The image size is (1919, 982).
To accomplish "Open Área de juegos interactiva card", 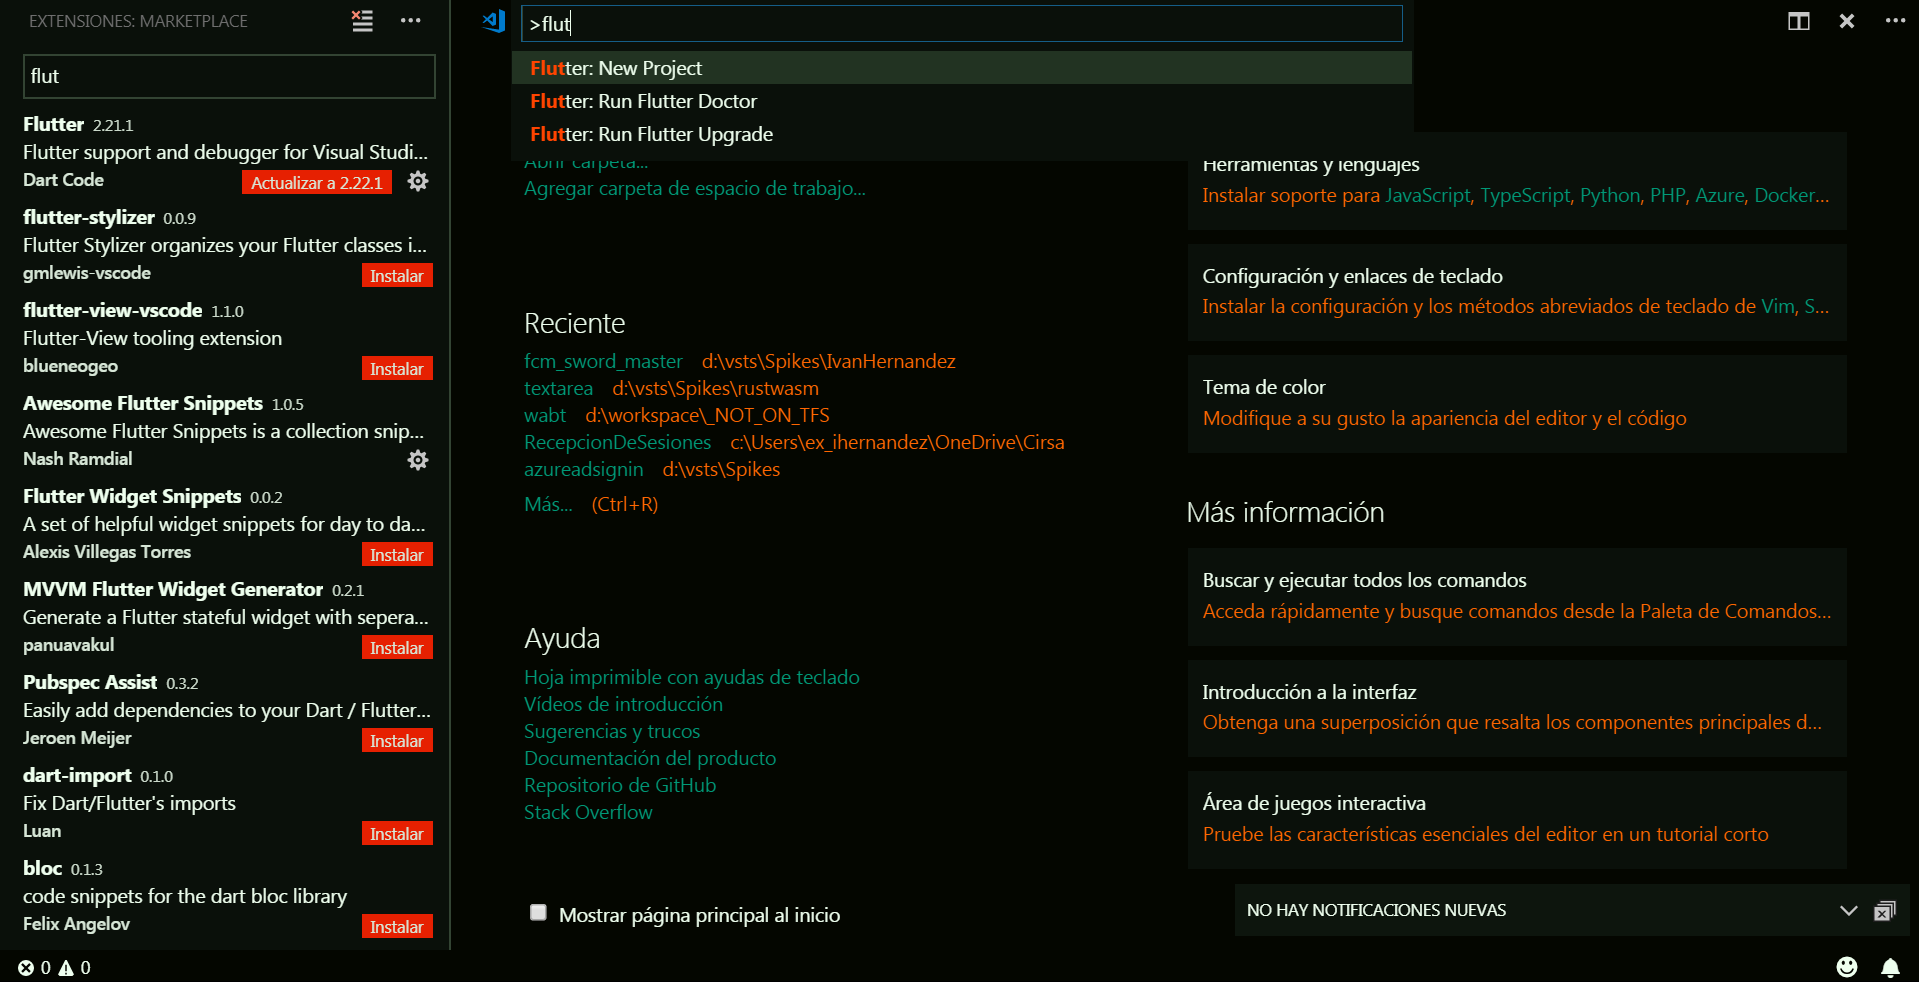I will (1516, 819).
